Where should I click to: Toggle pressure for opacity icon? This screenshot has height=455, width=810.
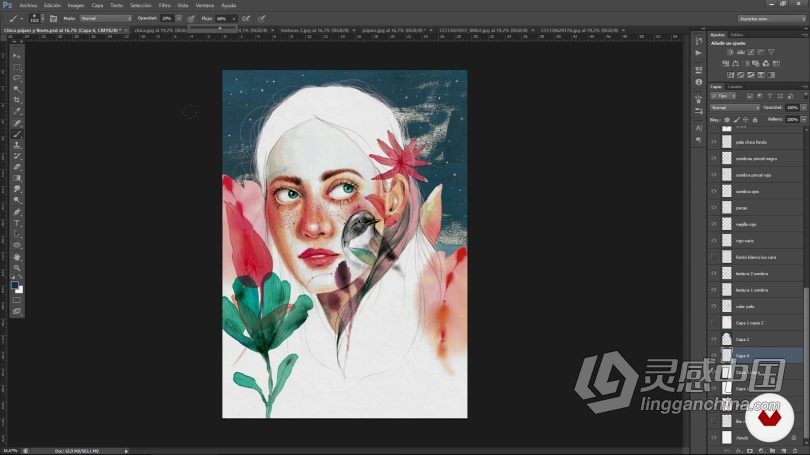(x=191, y=19)
